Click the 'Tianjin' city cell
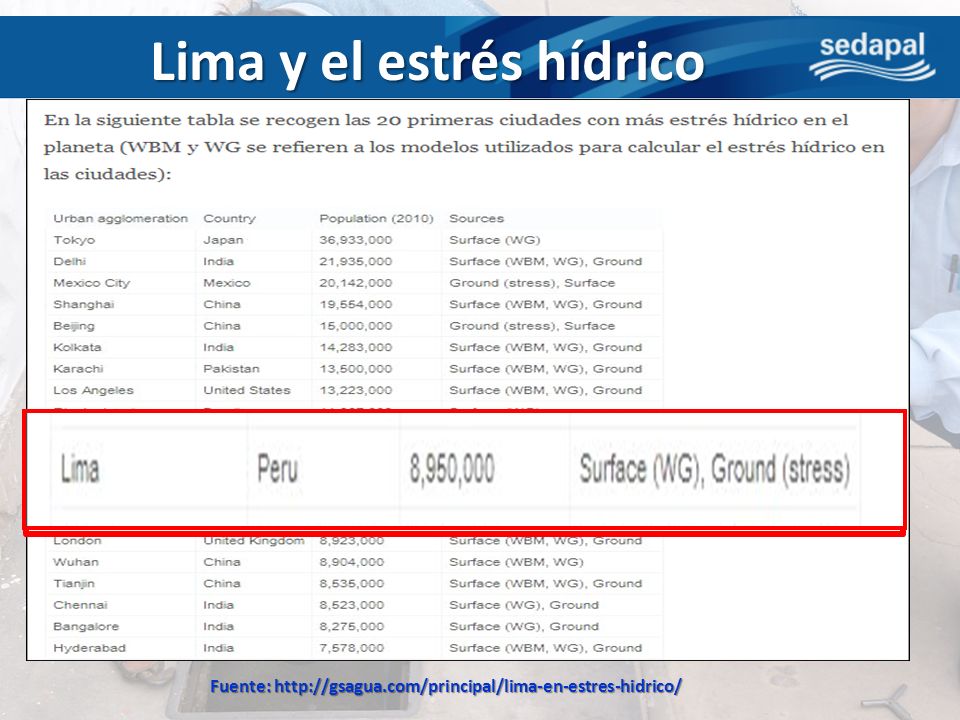Screen dimensions: 960x720 74,583
